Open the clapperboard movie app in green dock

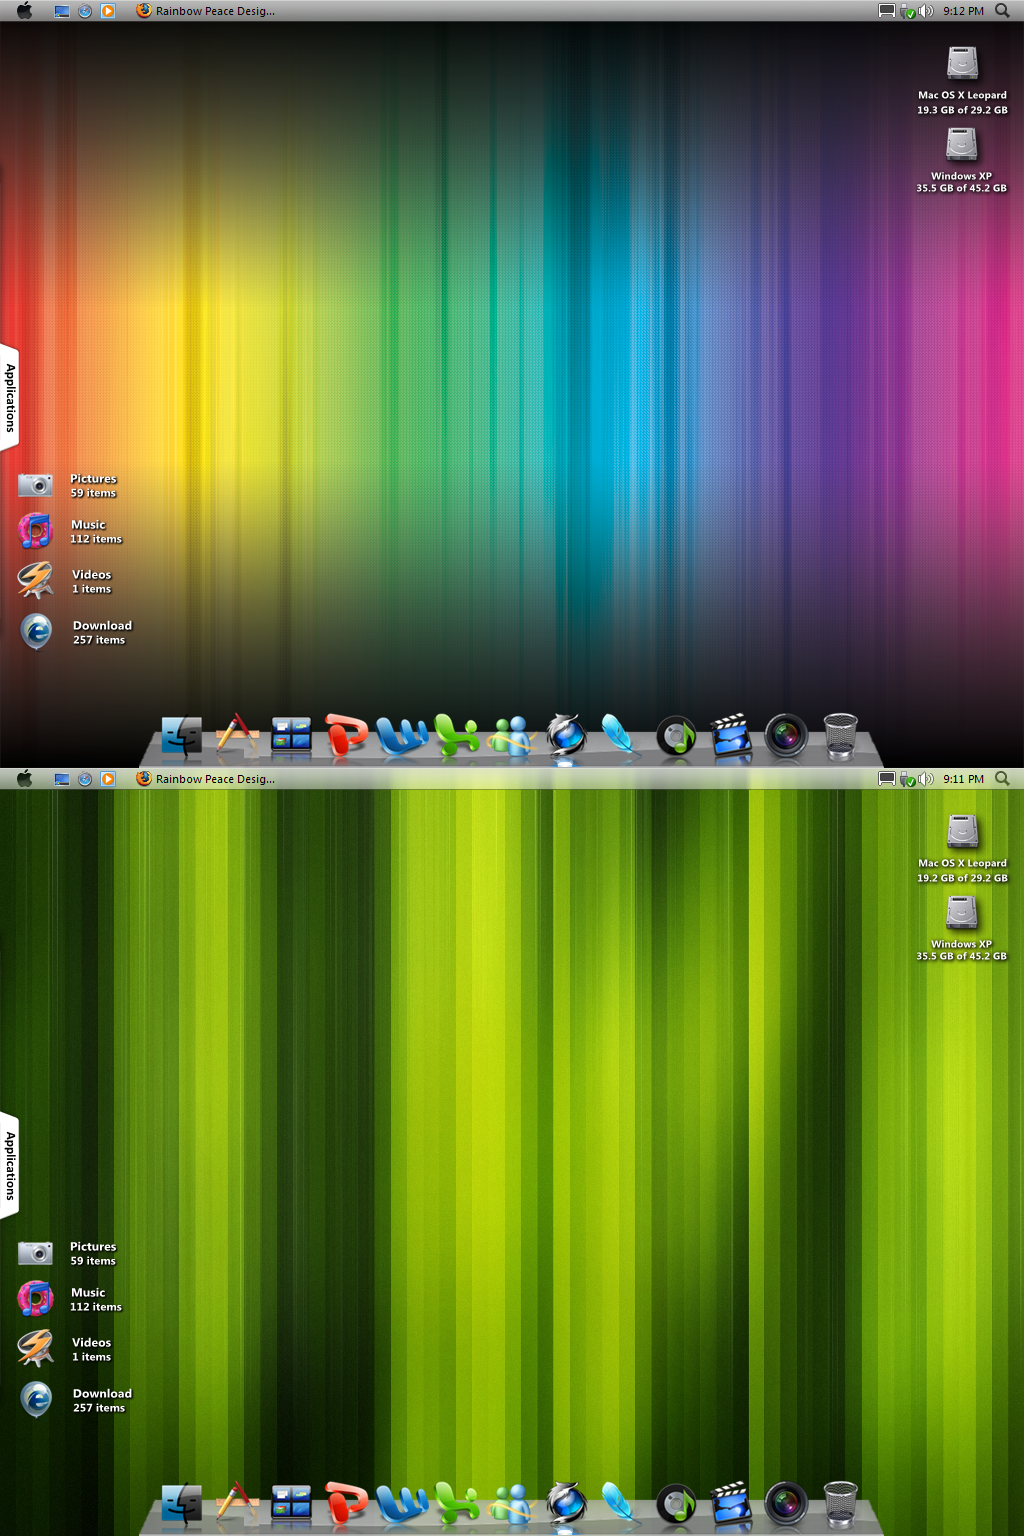(731, 1504)
